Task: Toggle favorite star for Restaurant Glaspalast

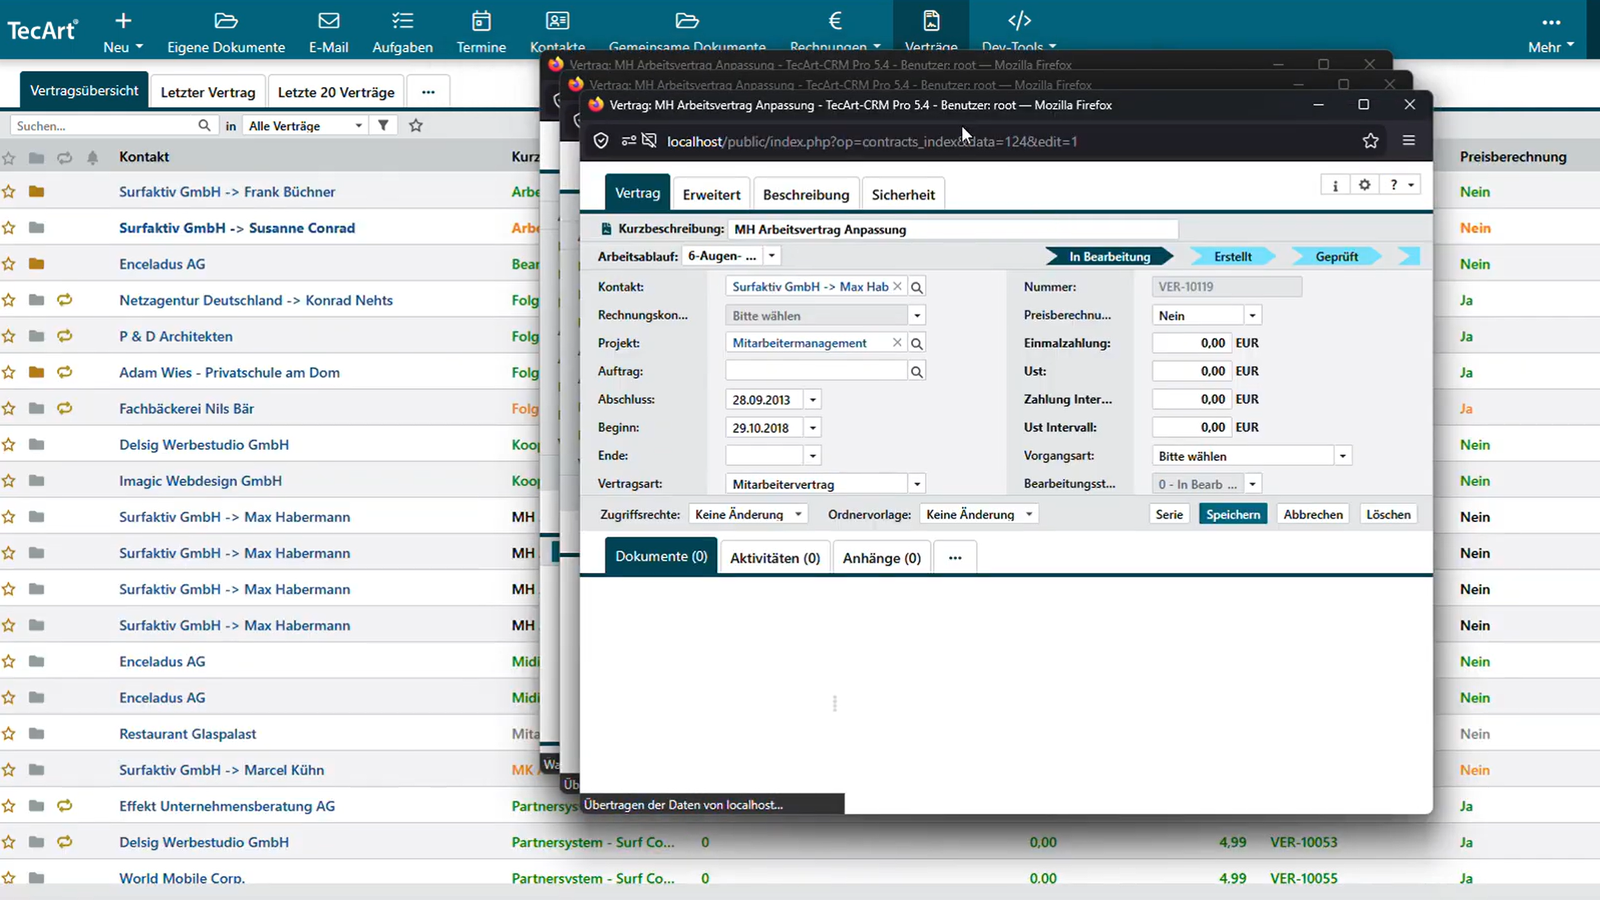Action: (9, 734)
